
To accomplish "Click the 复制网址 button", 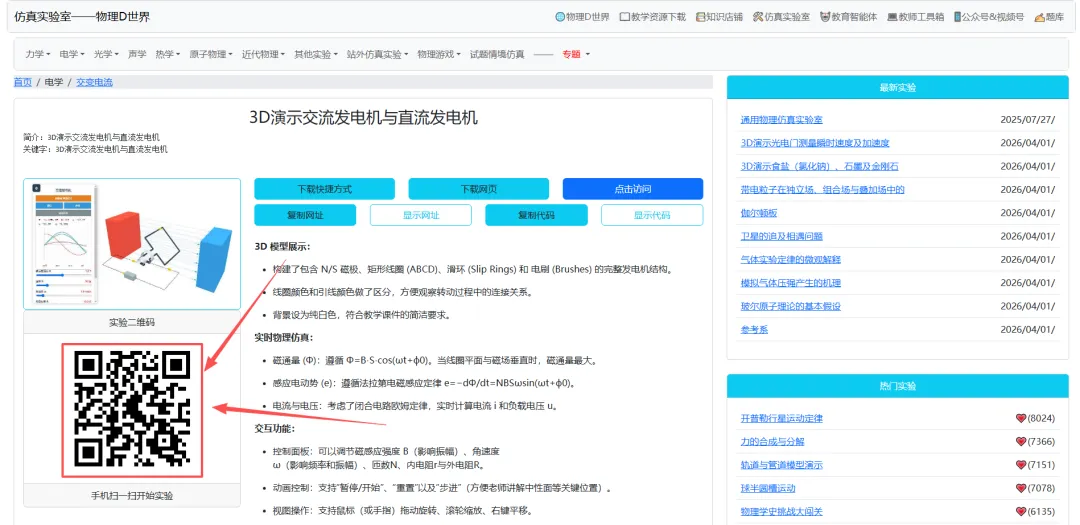I will point(305,215).
